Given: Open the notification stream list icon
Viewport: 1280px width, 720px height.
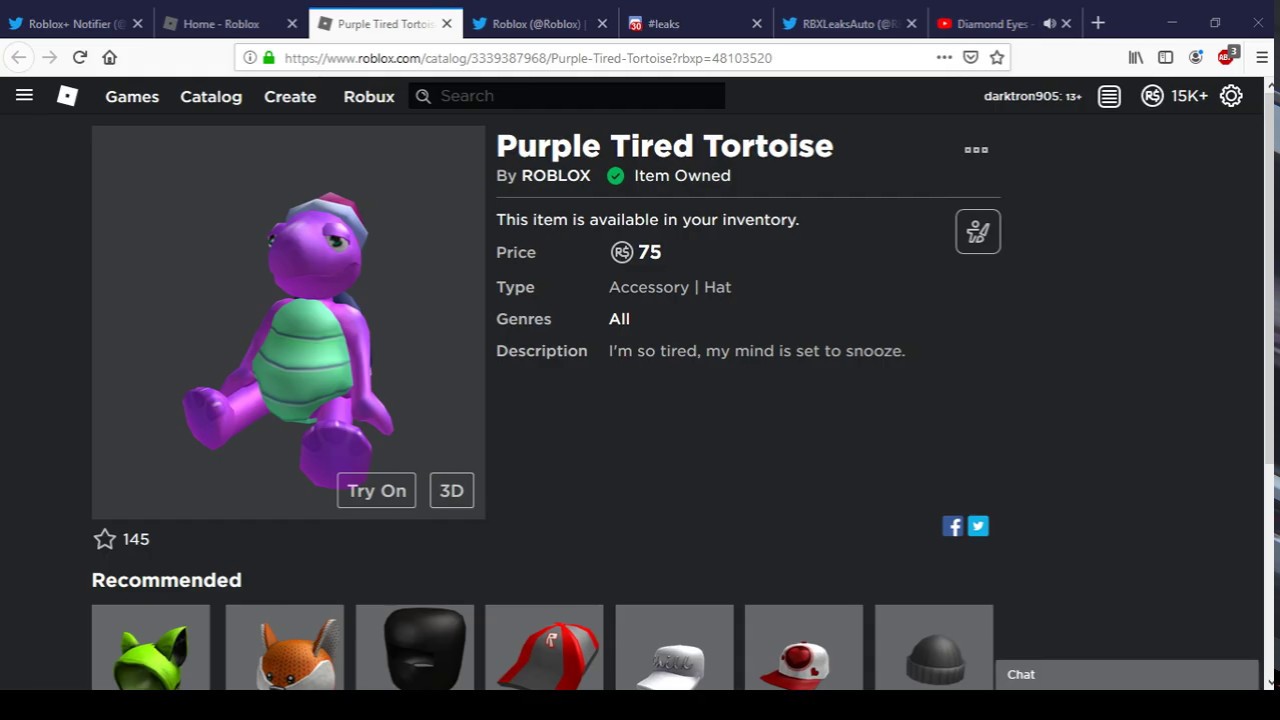Looking at the screenshot, I should tap(1109, 96).
